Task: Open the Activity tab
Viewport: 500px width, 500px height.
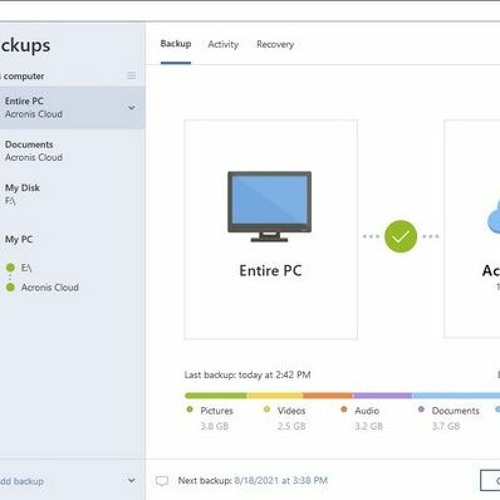Action: [x=223, y=44]
